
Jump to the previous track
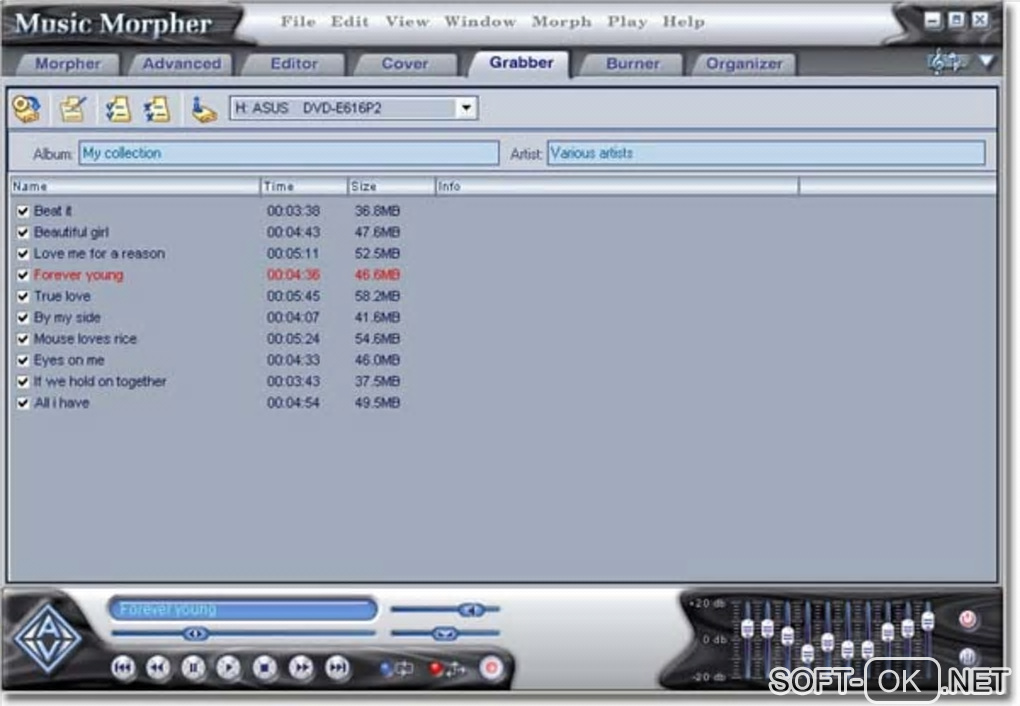click(123, 668)
